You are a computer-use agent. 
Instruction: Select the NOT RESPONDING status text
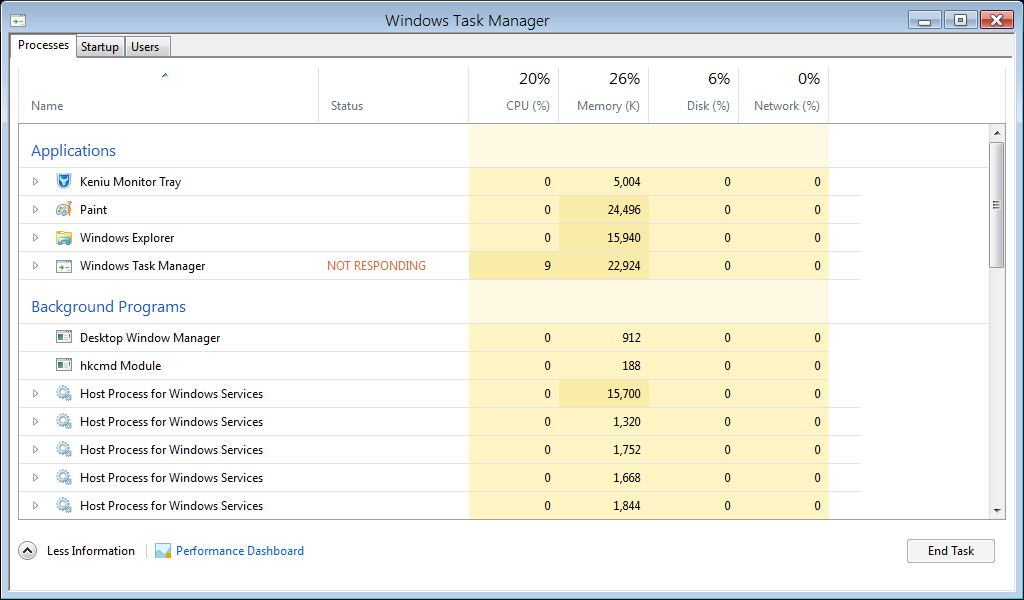coord(376,266)
